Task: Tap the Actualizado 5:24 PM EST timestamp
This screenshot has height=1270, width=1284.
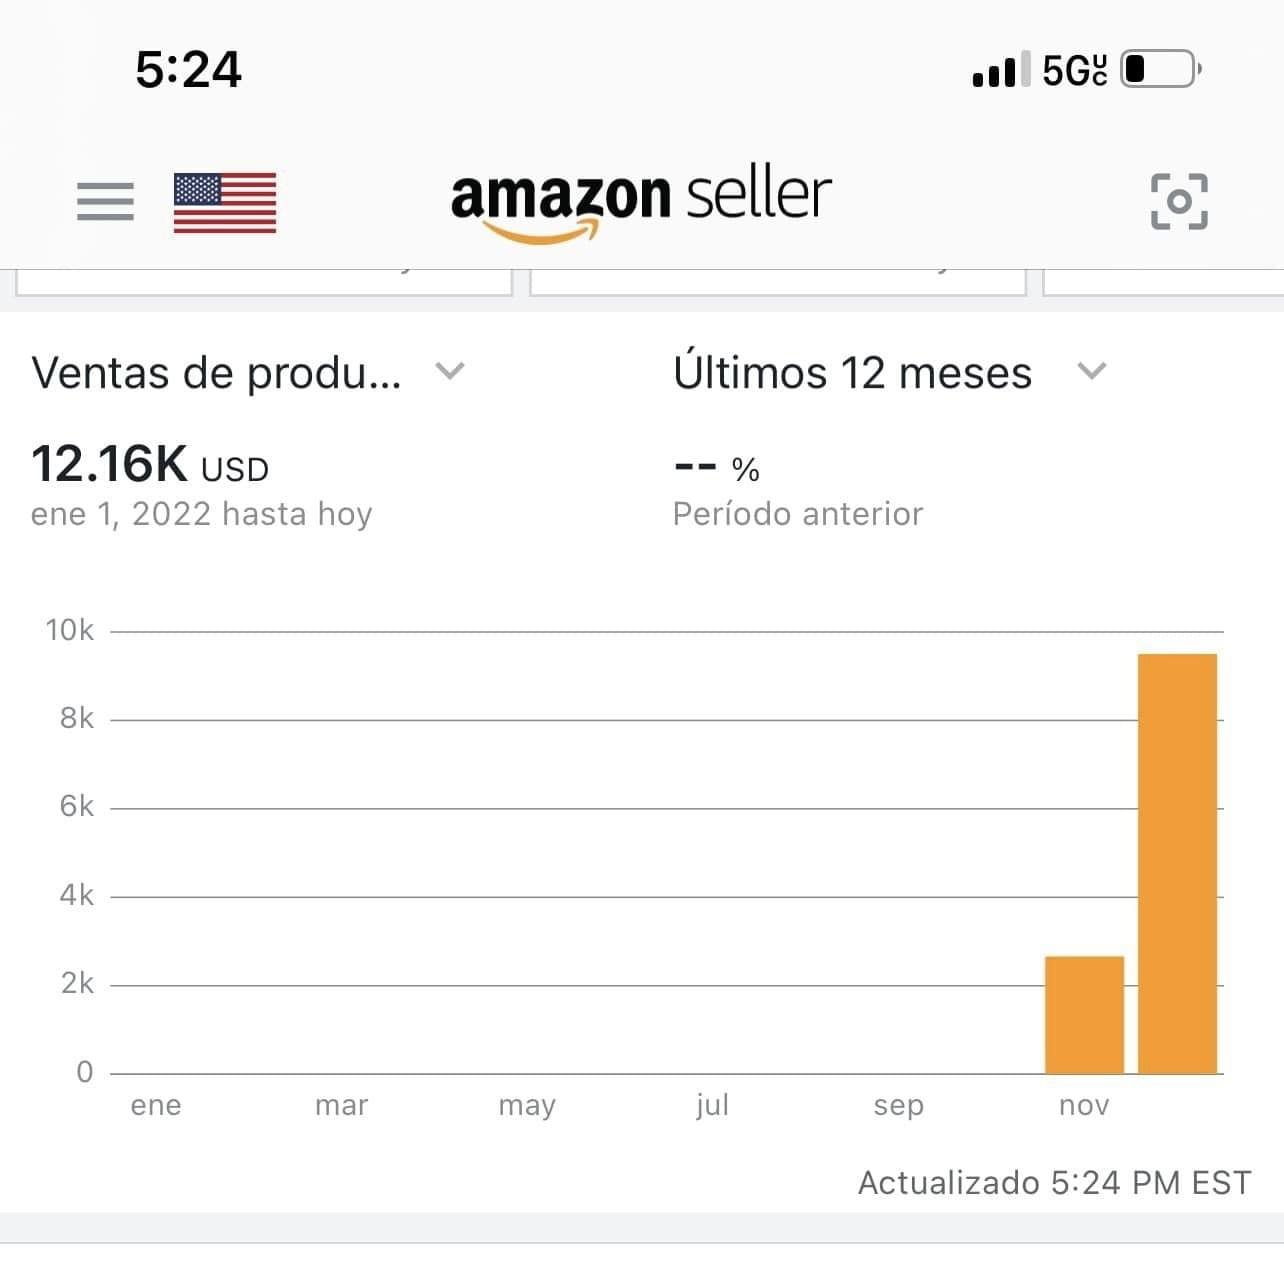Action: click(1054, 1183)
